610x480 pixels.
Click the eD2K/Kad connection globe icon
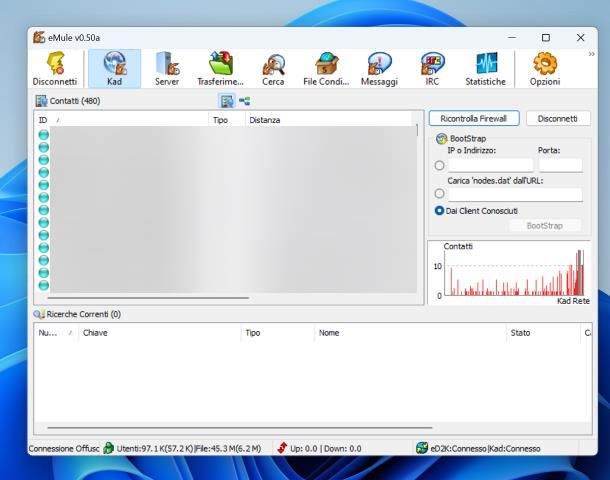click(x=422, y=448)
